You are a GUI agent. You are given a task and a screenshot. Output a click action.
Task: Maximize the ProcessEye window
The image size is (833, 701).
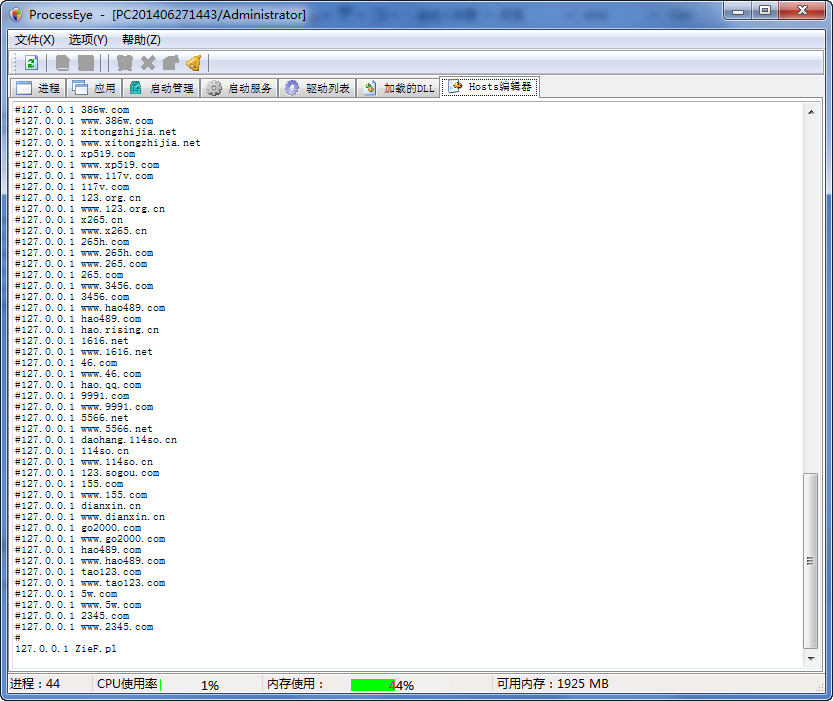(765, 11)
